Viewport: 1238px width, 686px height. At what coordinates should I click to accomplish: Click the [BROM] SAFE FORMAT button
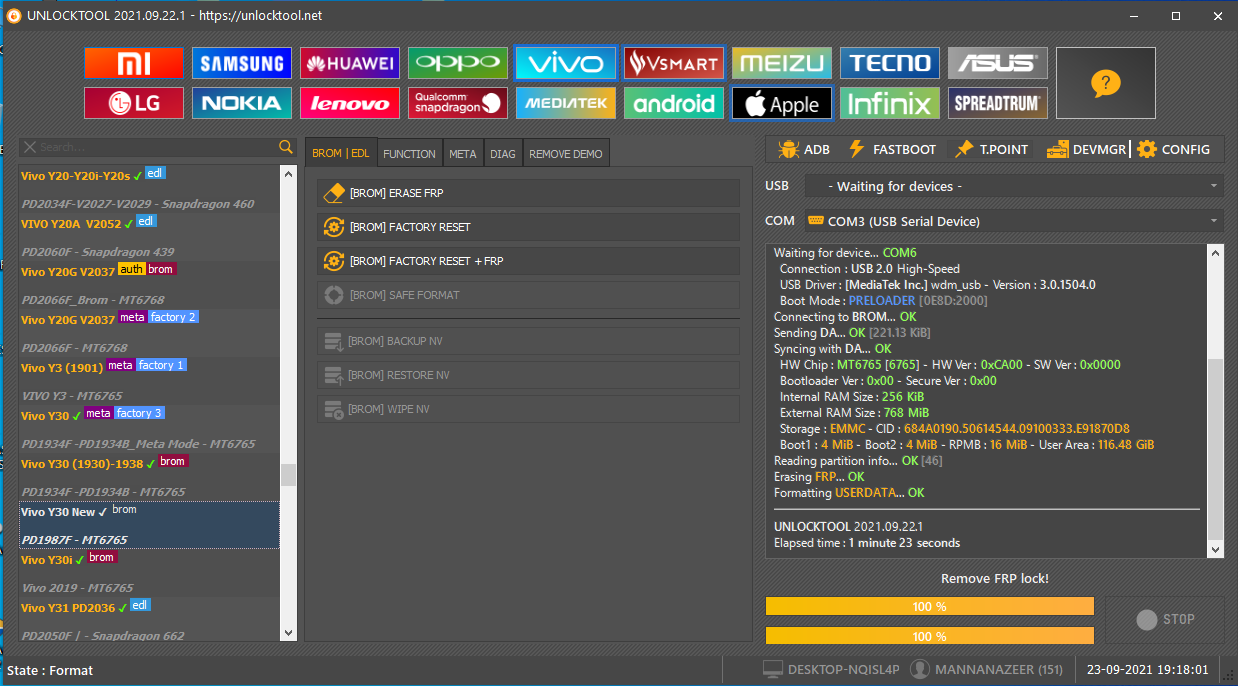[528, 295]
